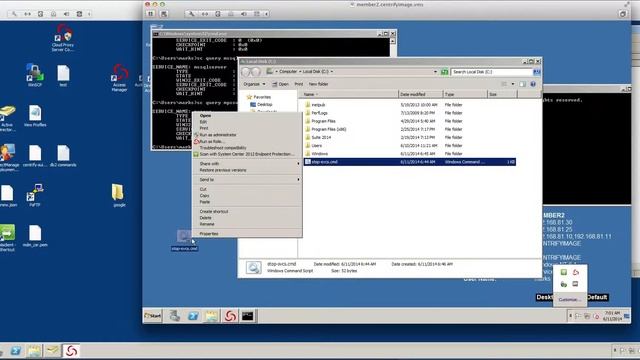The width and height of the screenshot is (640, 360).
Task: Select the stop-svcs.cmd icon on VM desktop
Action: coord(184,240)
